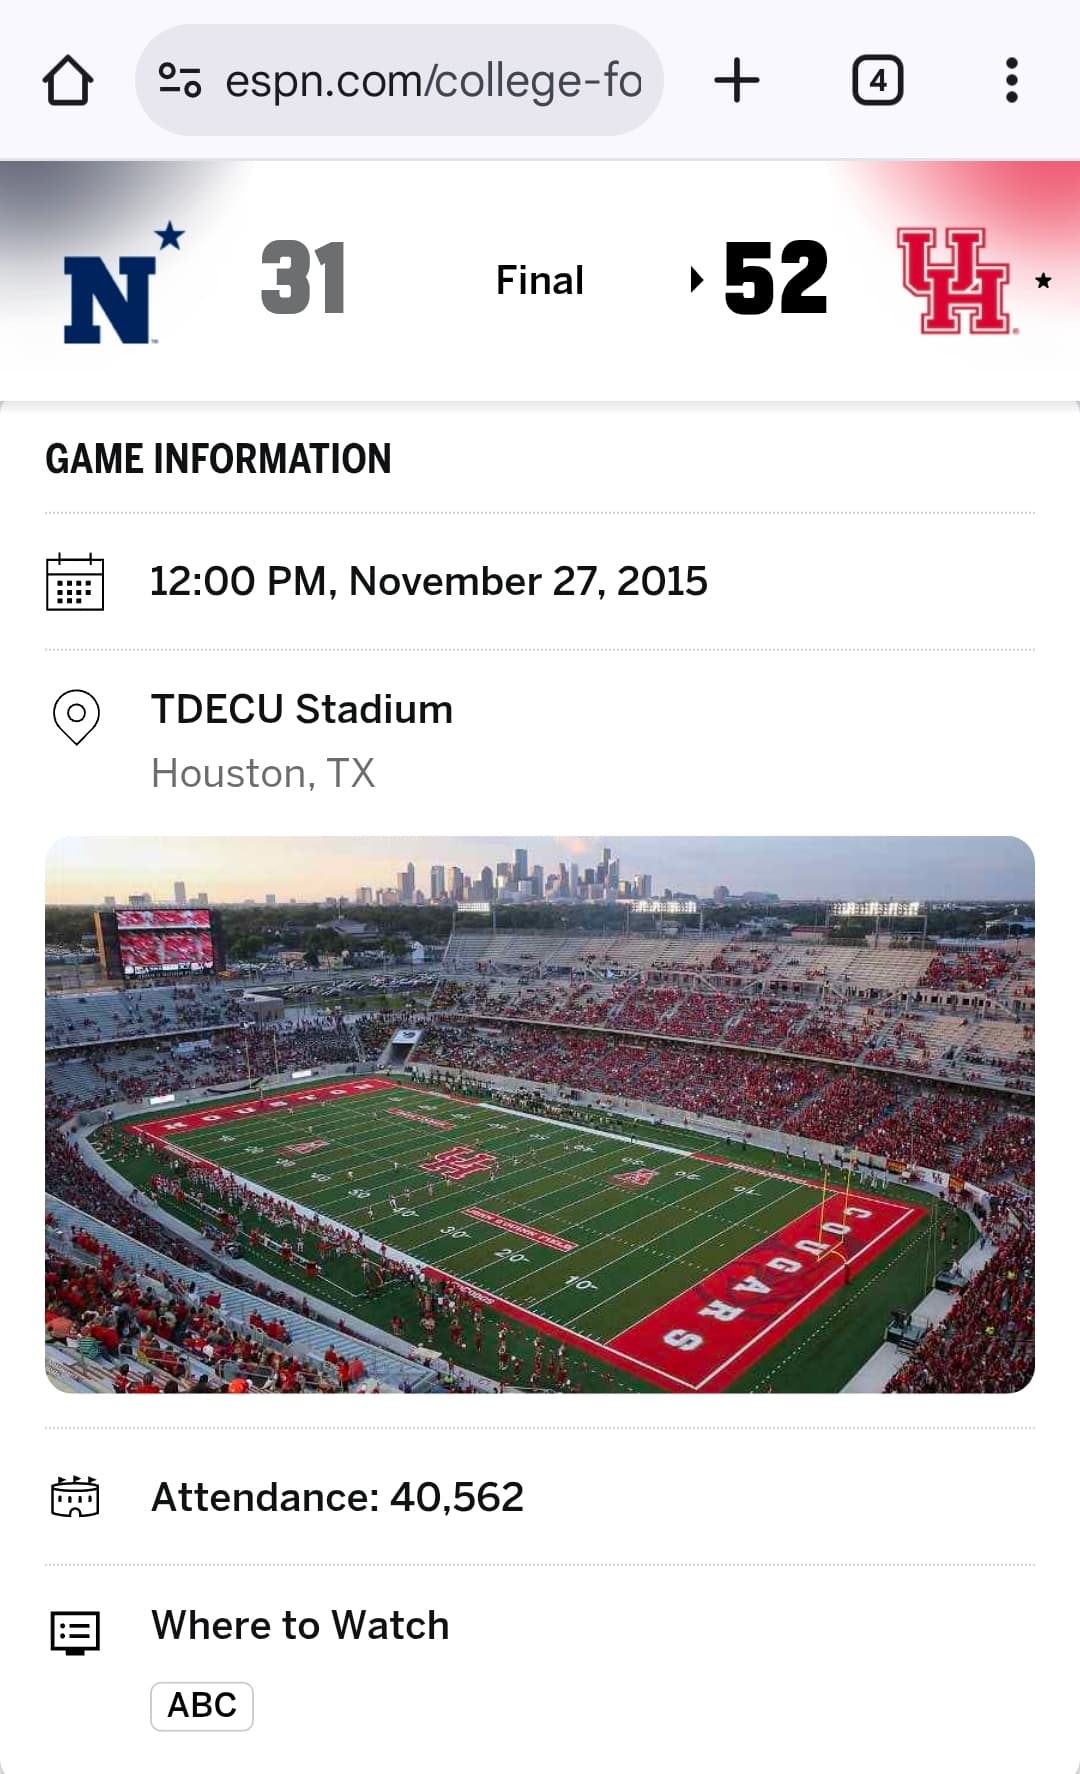Tap the browser home icon
This screenshot has height=1774, width=1080.
[68, 80]
